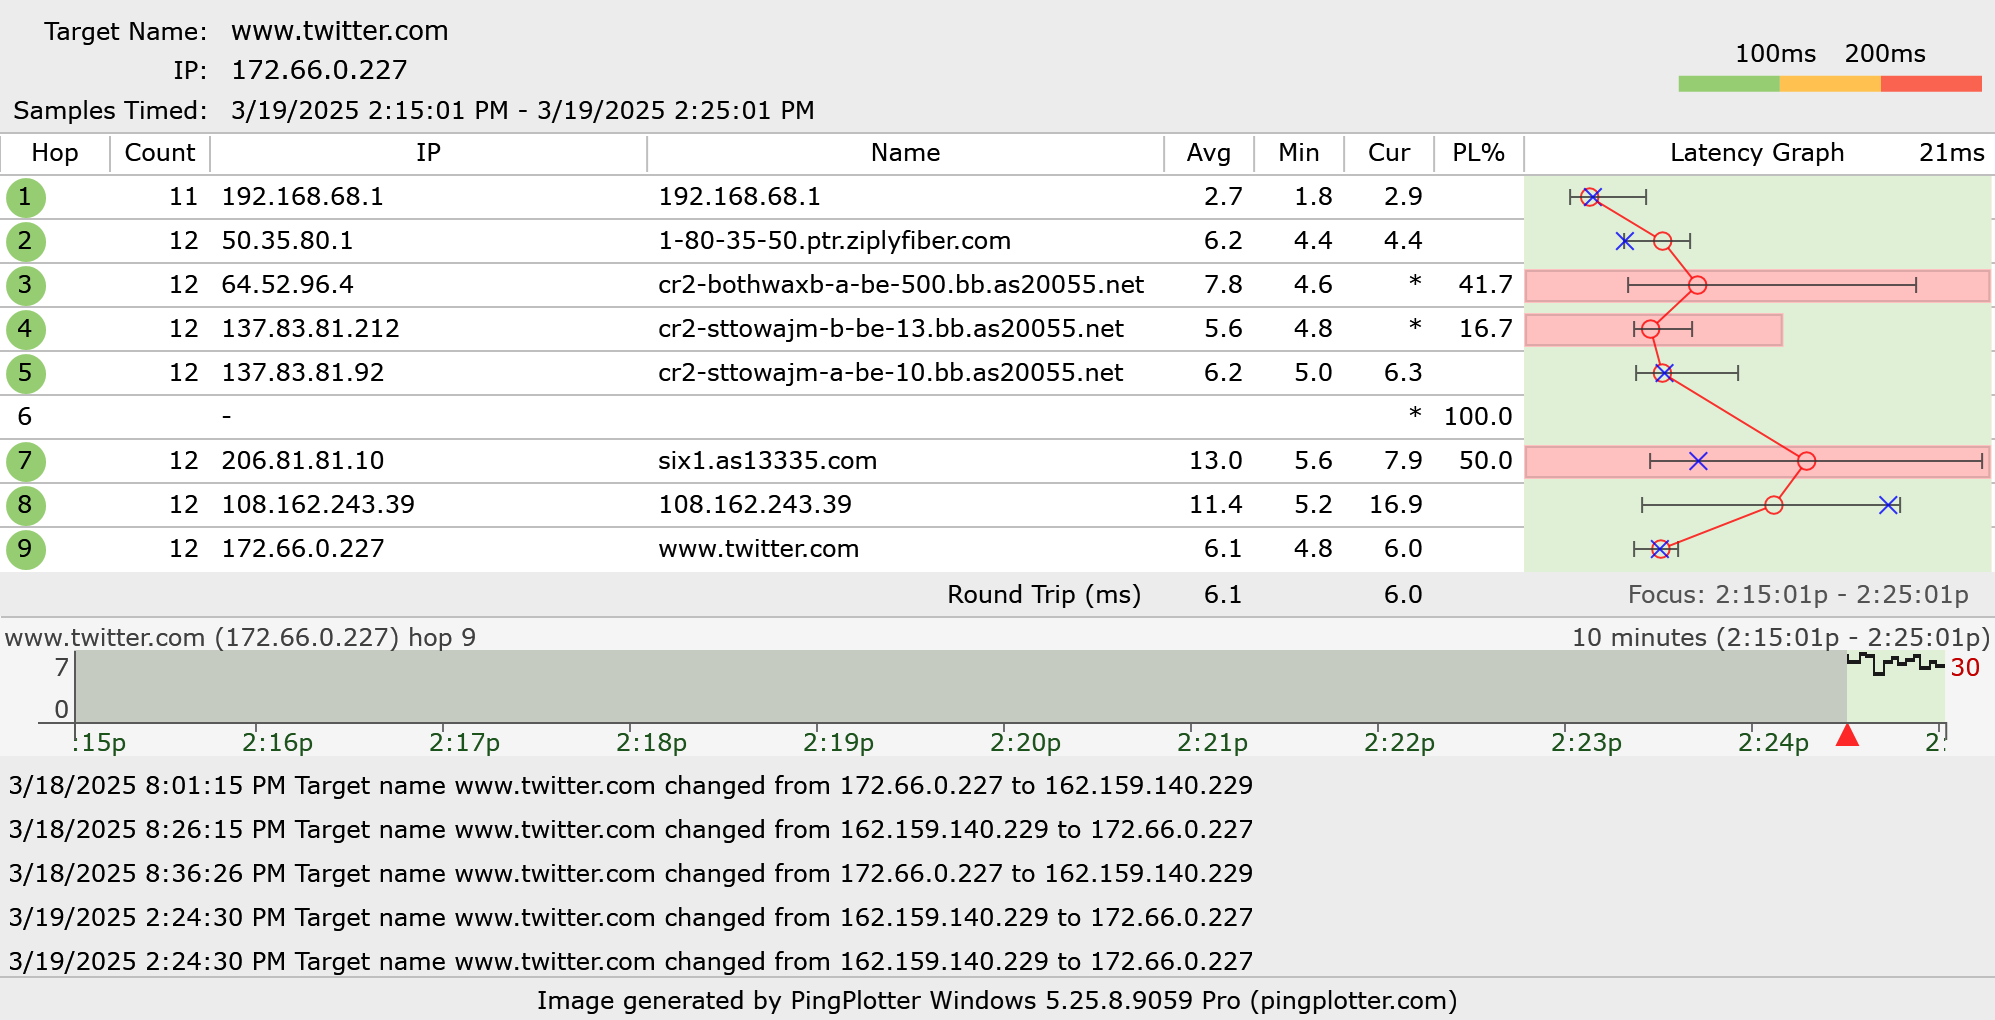The width and height of the screenshot is (1995, 1020).
Task: Select IP cell 64.52.96.4
Action: (x=287, y=285)
